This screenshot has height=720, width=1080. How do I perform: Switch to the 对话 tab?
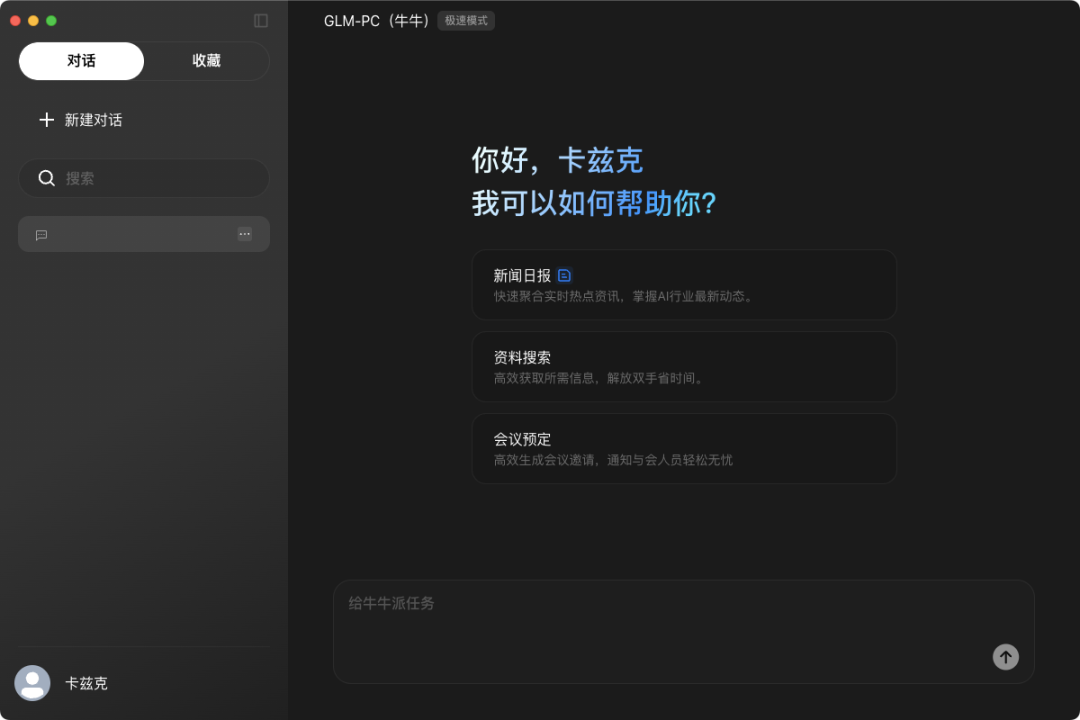(81, 61)
